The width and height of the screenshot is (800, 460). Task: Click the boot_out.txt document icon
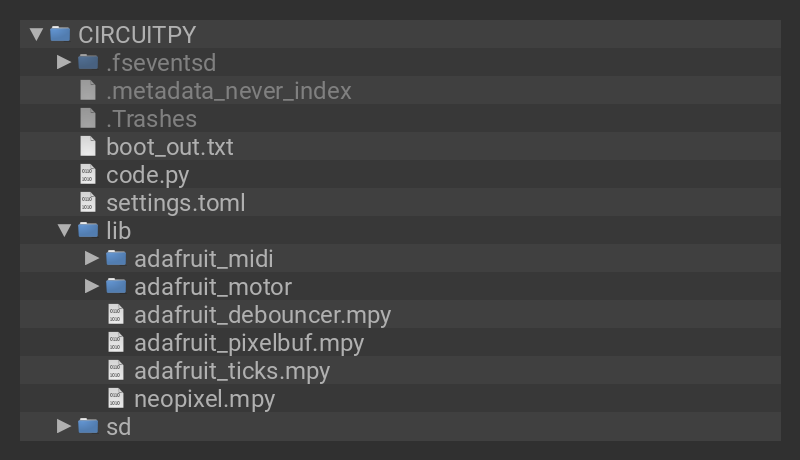88,146
